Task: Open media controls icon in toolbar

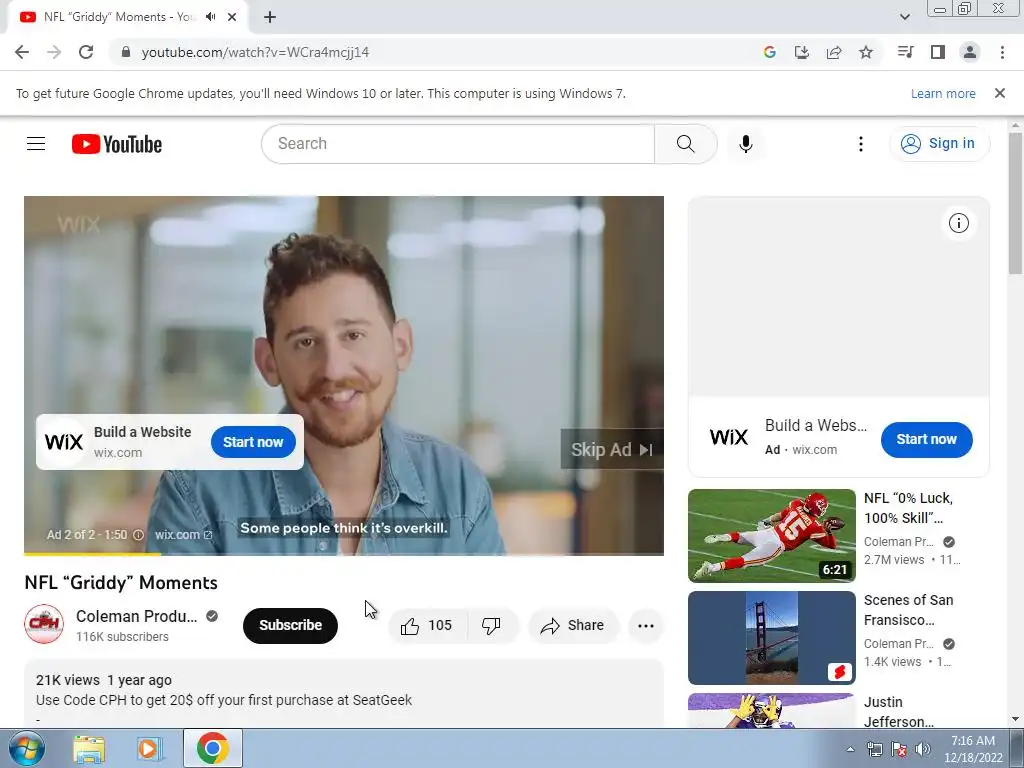Action: click(x=905, y=52)
